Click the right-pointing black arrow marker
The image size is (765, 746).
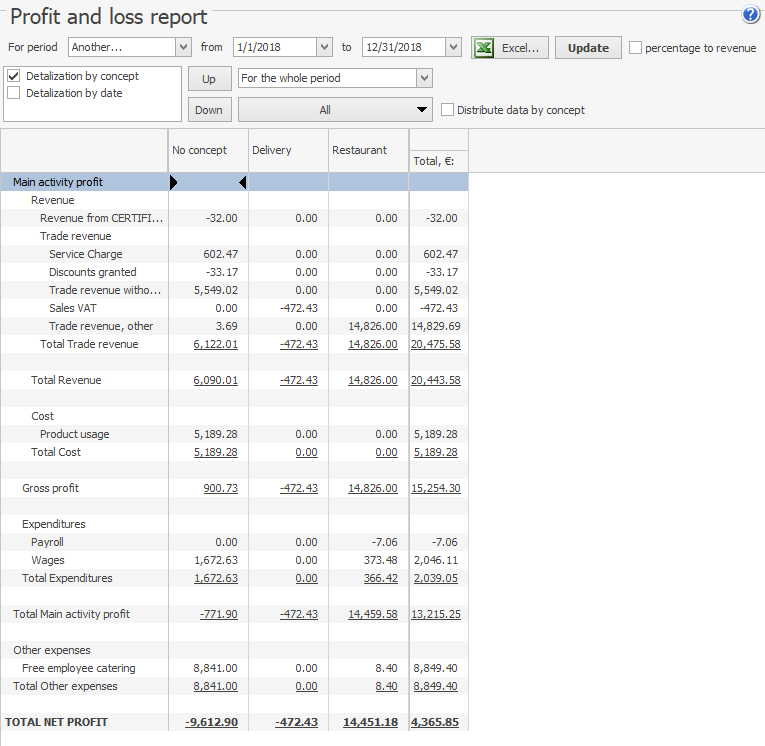[x=174, y=182]
